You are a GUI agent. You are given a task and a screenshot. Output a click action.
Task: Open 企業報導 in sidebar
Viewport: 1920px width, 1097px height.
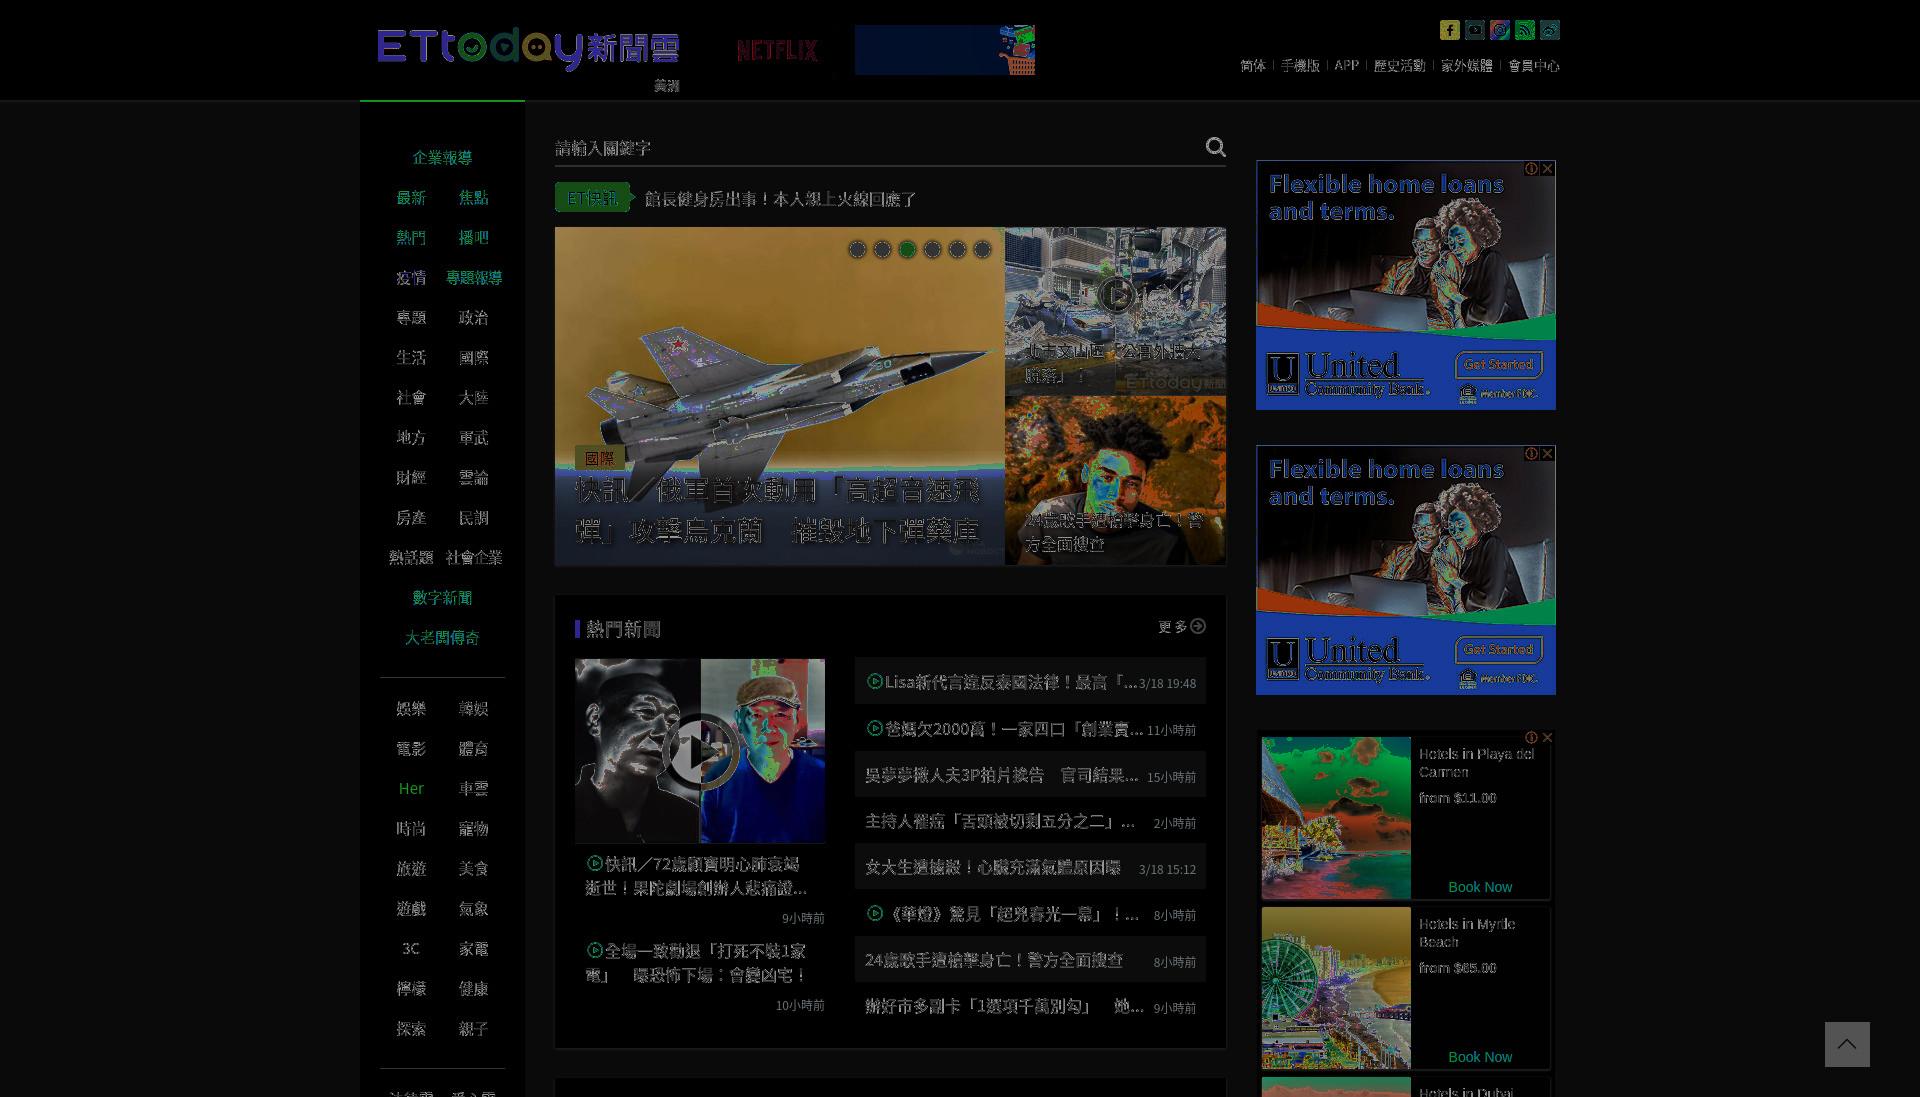(x=442, y=158)
